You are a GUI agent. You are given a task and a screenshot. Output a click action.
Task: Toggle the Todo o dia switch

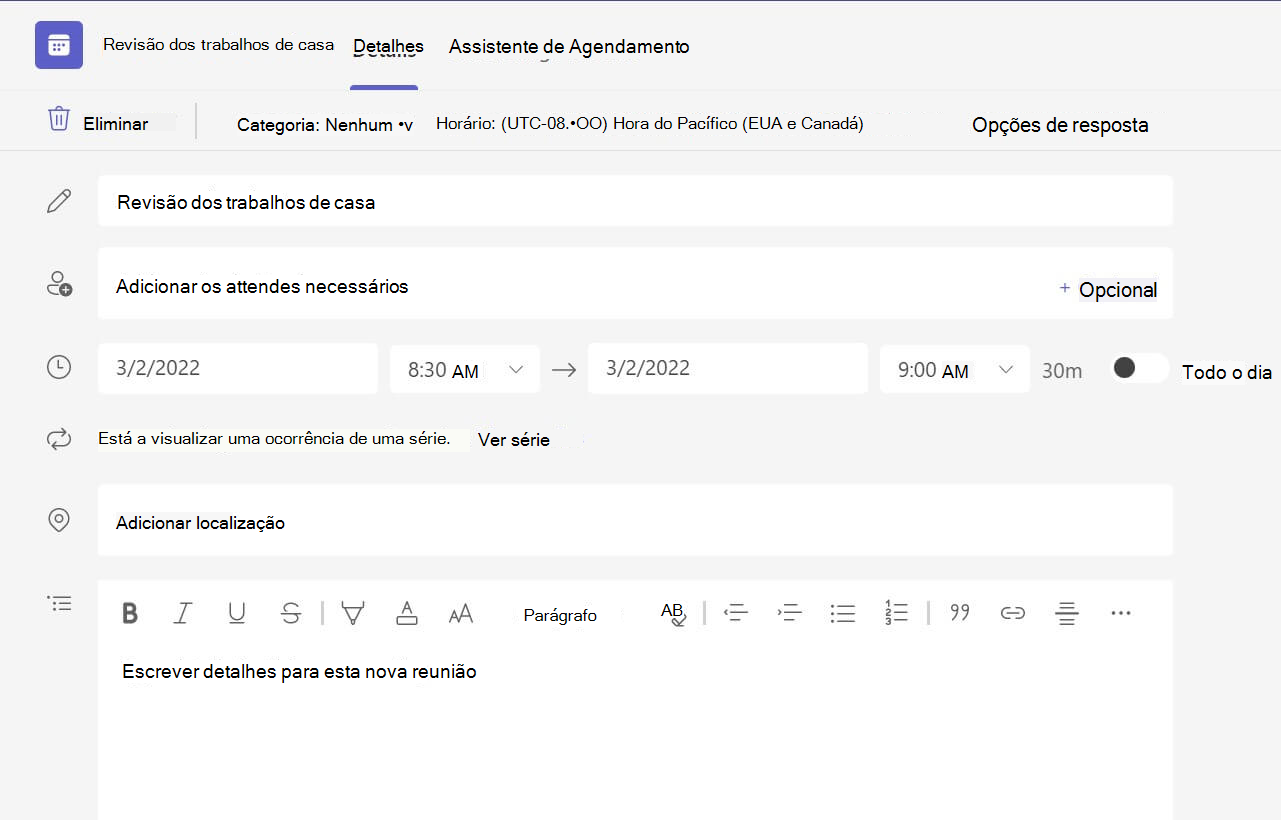tap(1140, 368)
